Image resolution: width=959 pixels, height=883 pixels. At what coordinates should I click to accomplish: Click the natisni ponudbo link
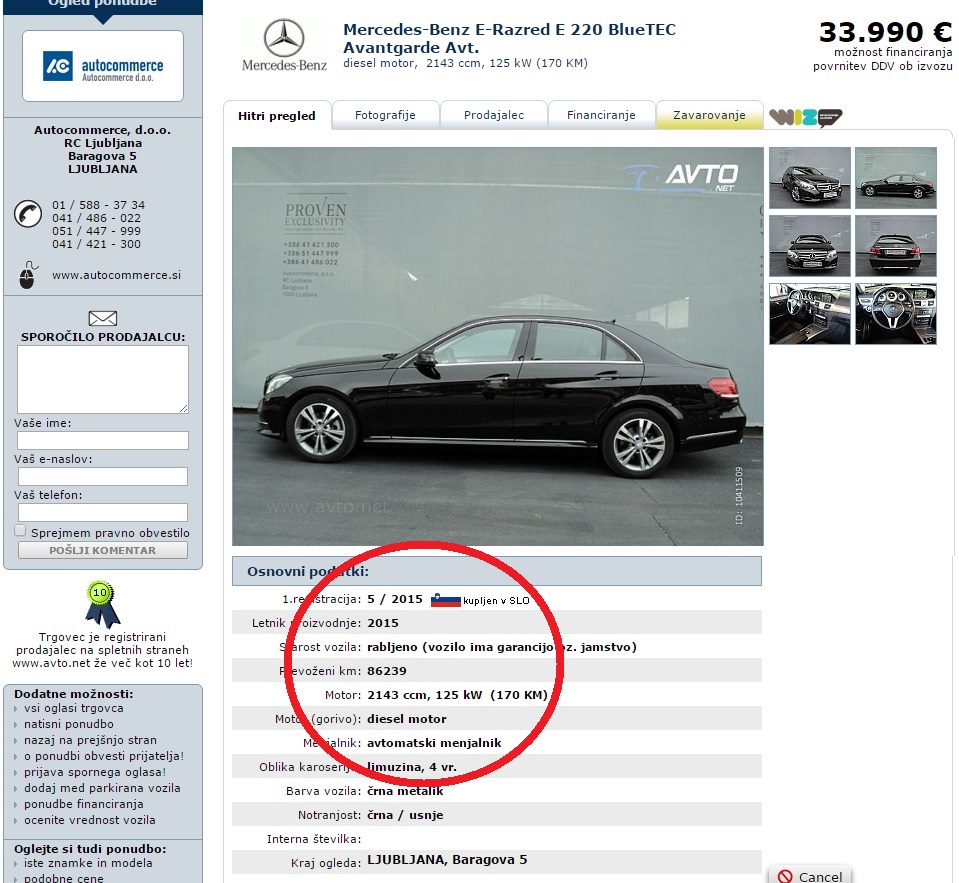(x=68, y=724)
